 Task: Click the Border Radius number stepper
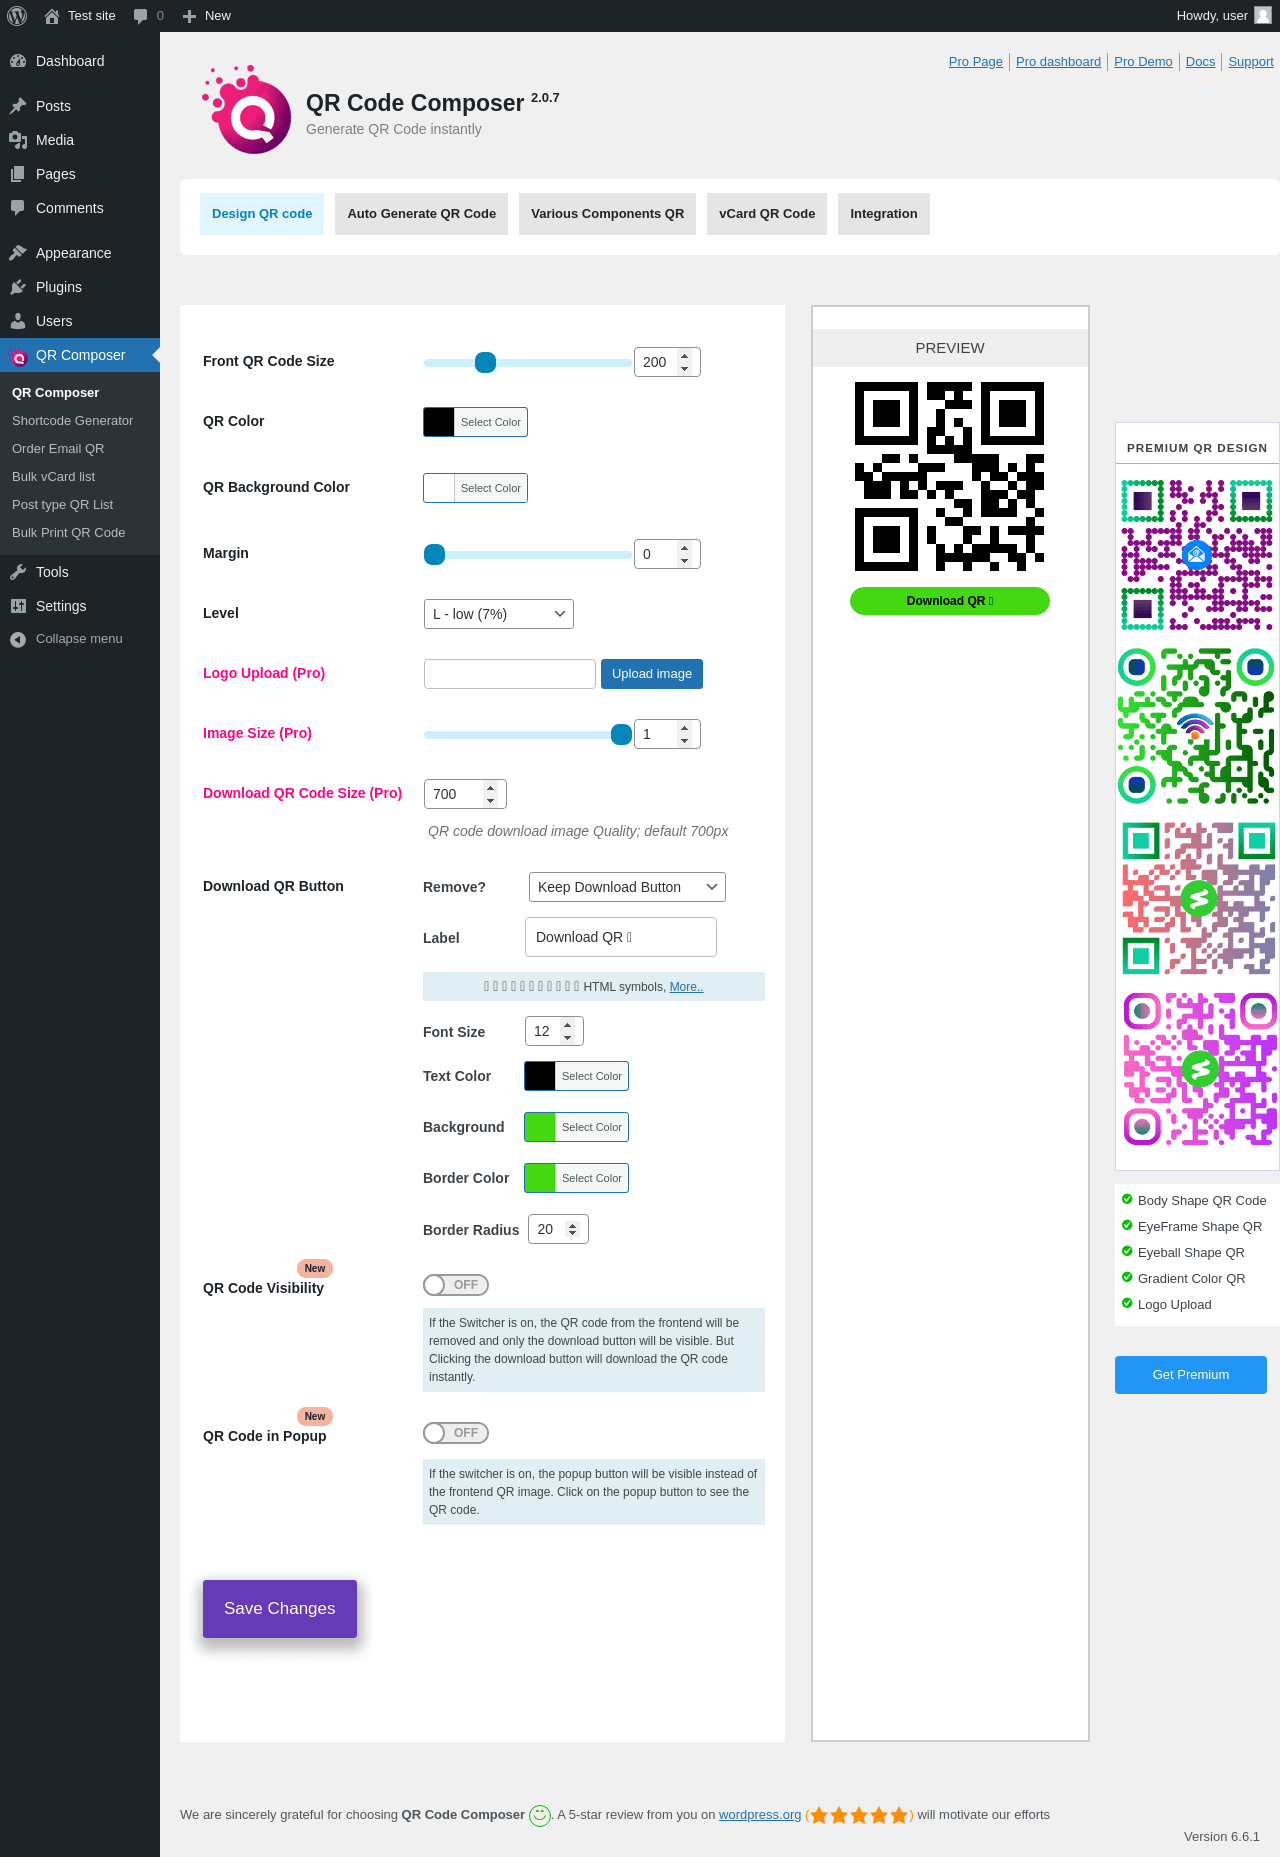tap(573, 1229)
